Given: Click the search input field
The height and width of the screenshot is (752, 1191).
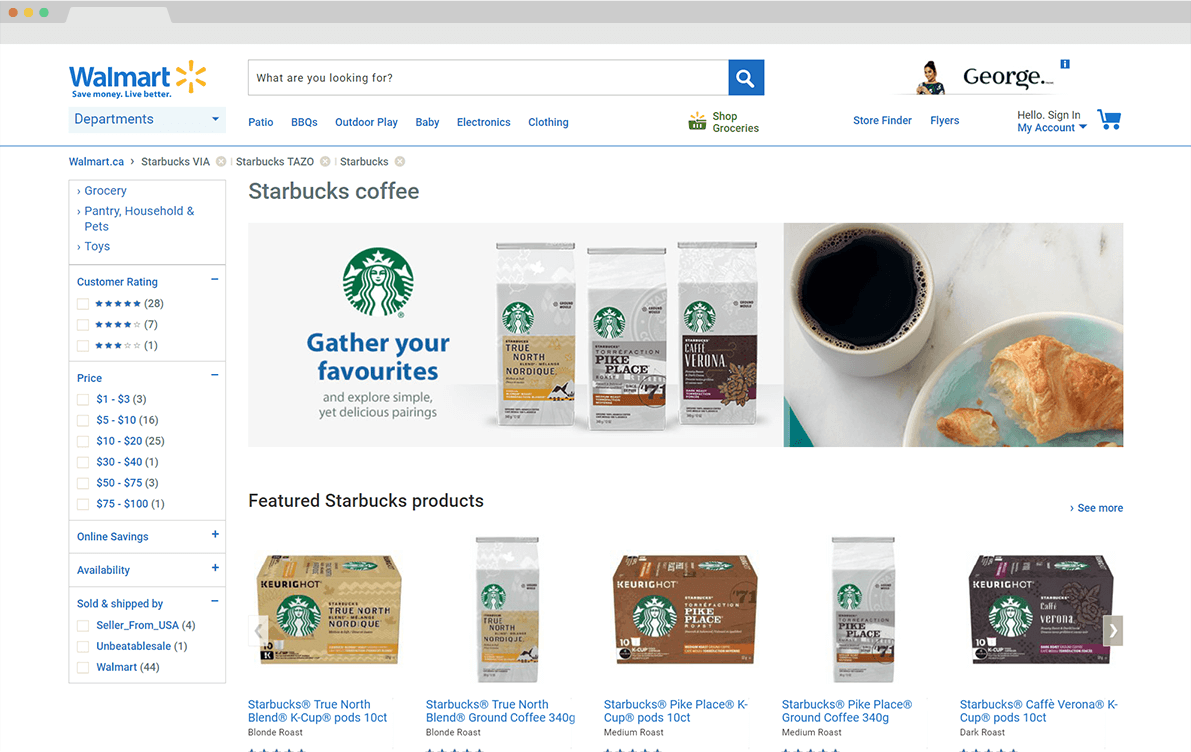Looking at the screenshot, I should pyautogui.click(x=488, y=77).
